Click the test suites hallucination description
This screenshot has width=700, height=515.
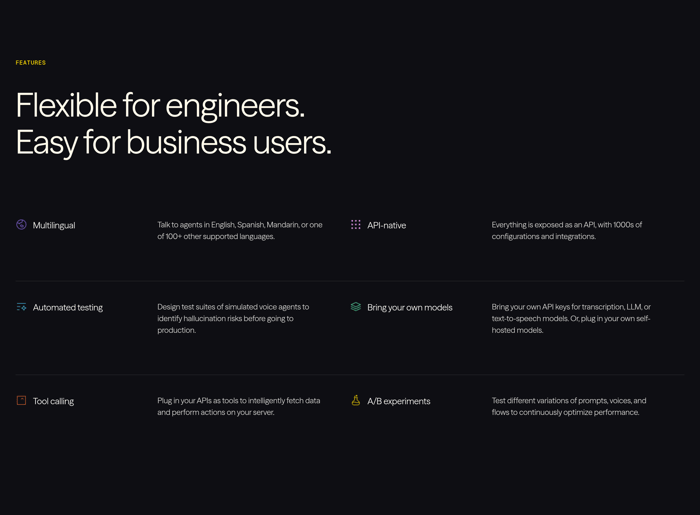(233, 318)
